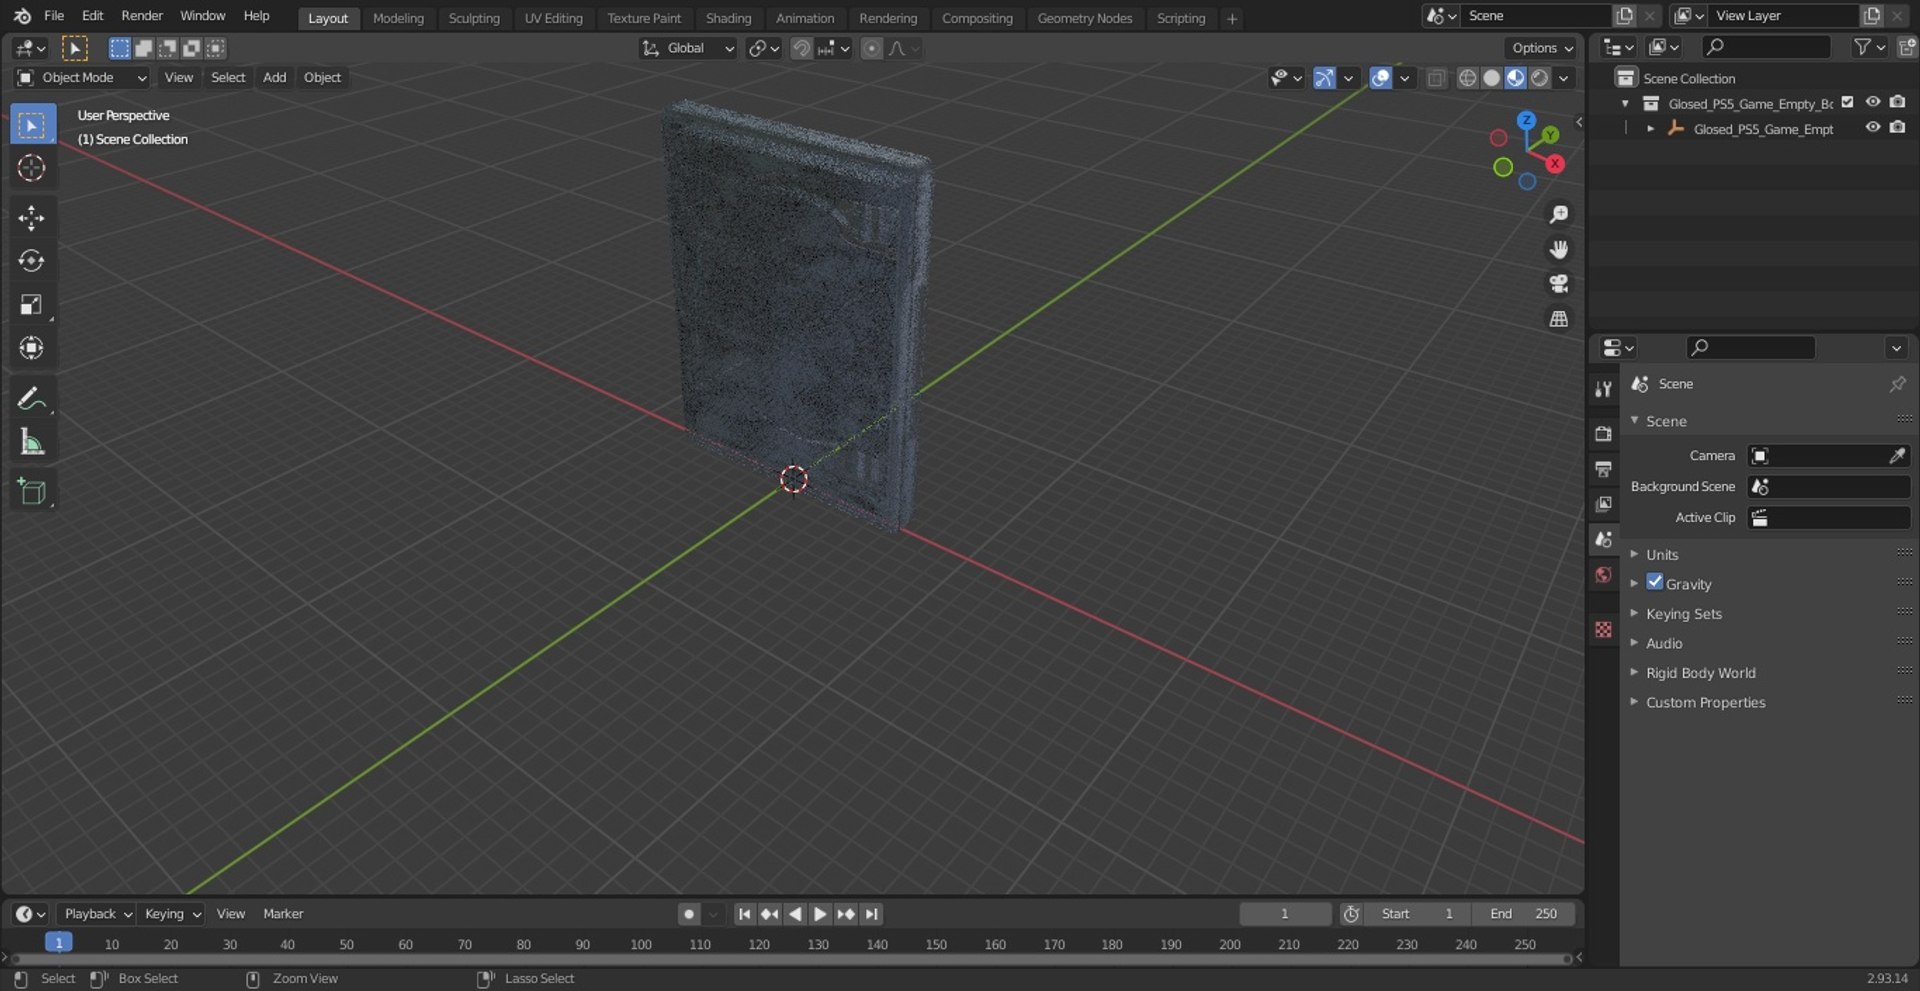Toggle X-ray display button

(x=1437, y=78)
